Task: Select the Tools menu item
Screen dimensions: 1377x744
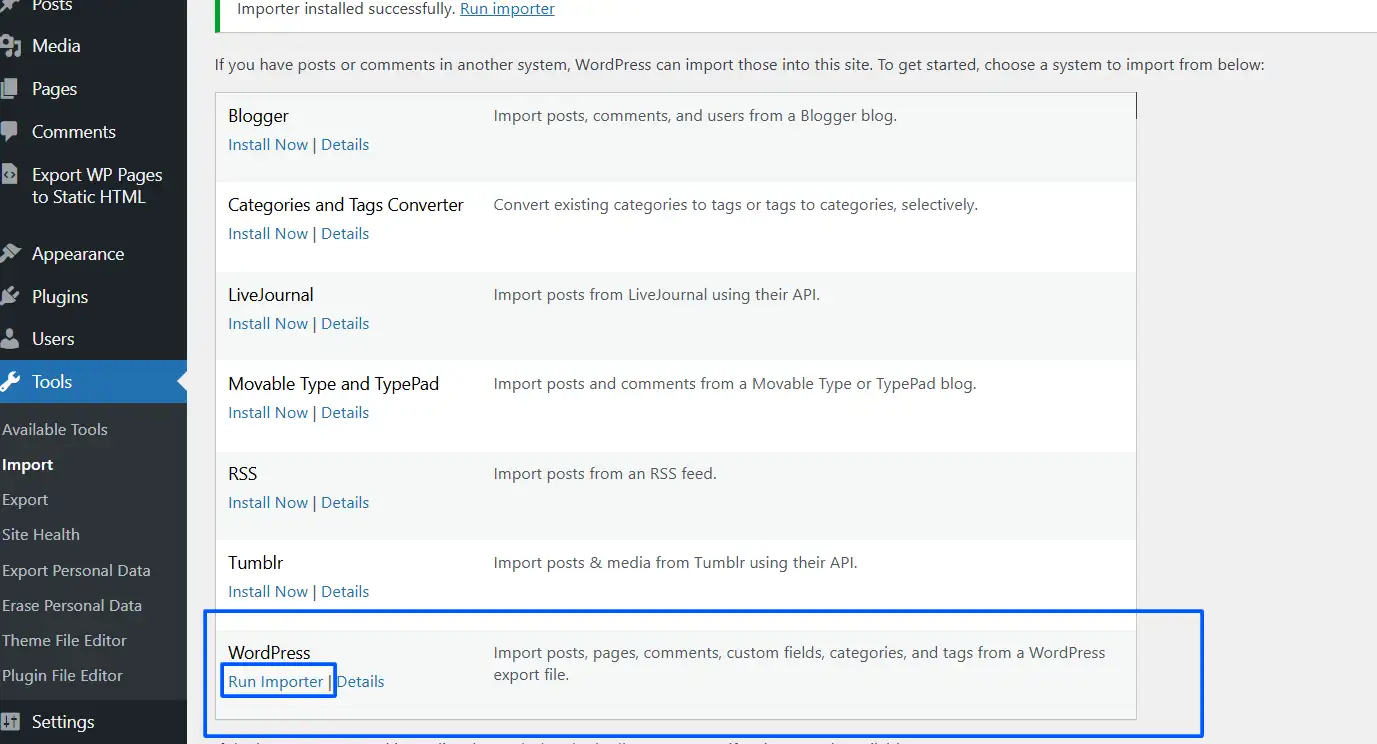Action: coord(93,382)
